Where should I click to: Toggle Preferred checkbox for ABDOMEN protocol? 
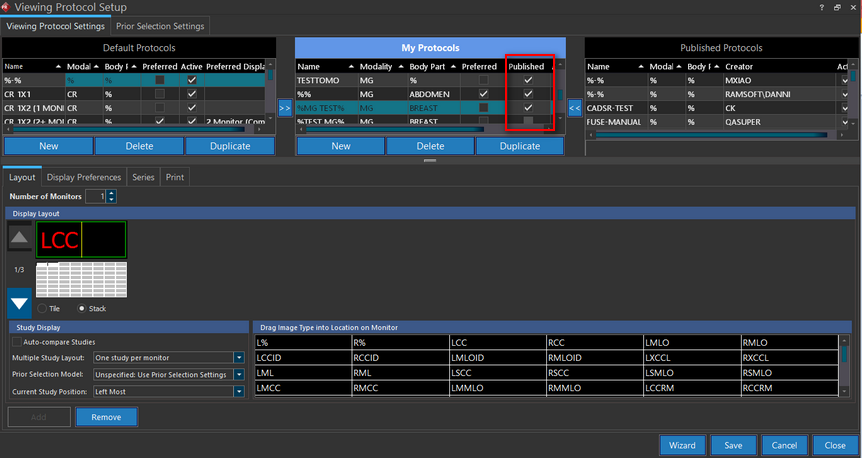tap(484, 94)
